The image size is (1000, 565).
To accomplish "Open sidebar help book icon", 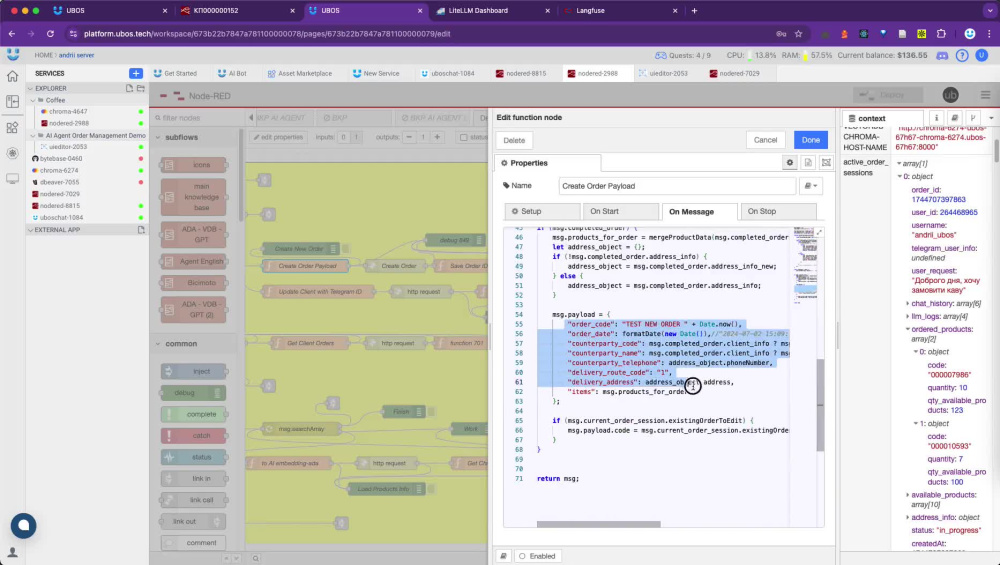I will click(x=955, y=118).
